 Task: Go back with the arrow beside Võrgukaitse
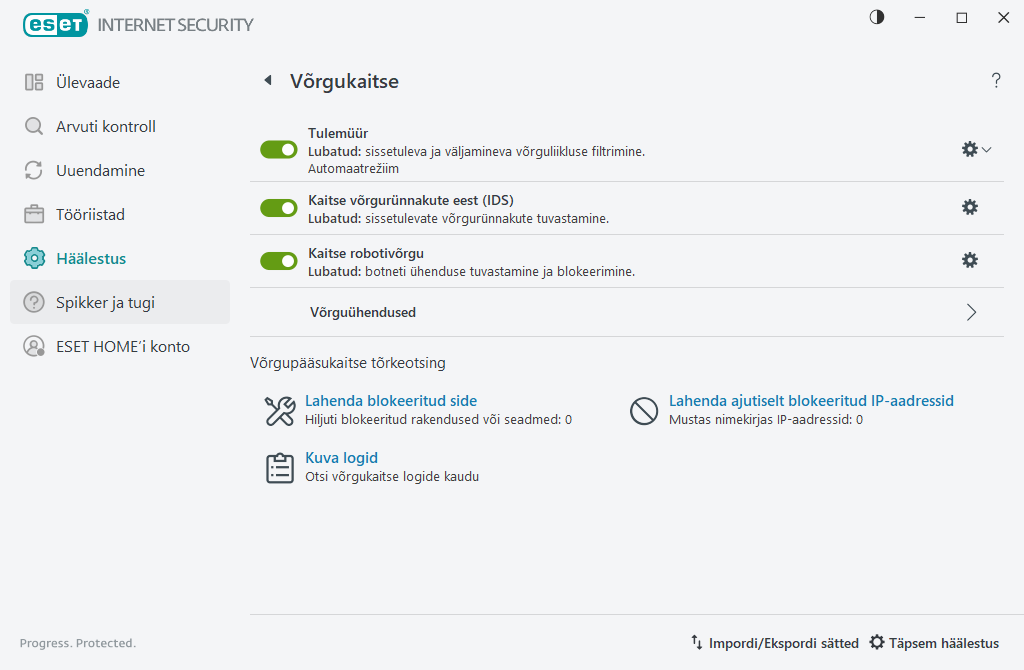(x=268, y=80)
